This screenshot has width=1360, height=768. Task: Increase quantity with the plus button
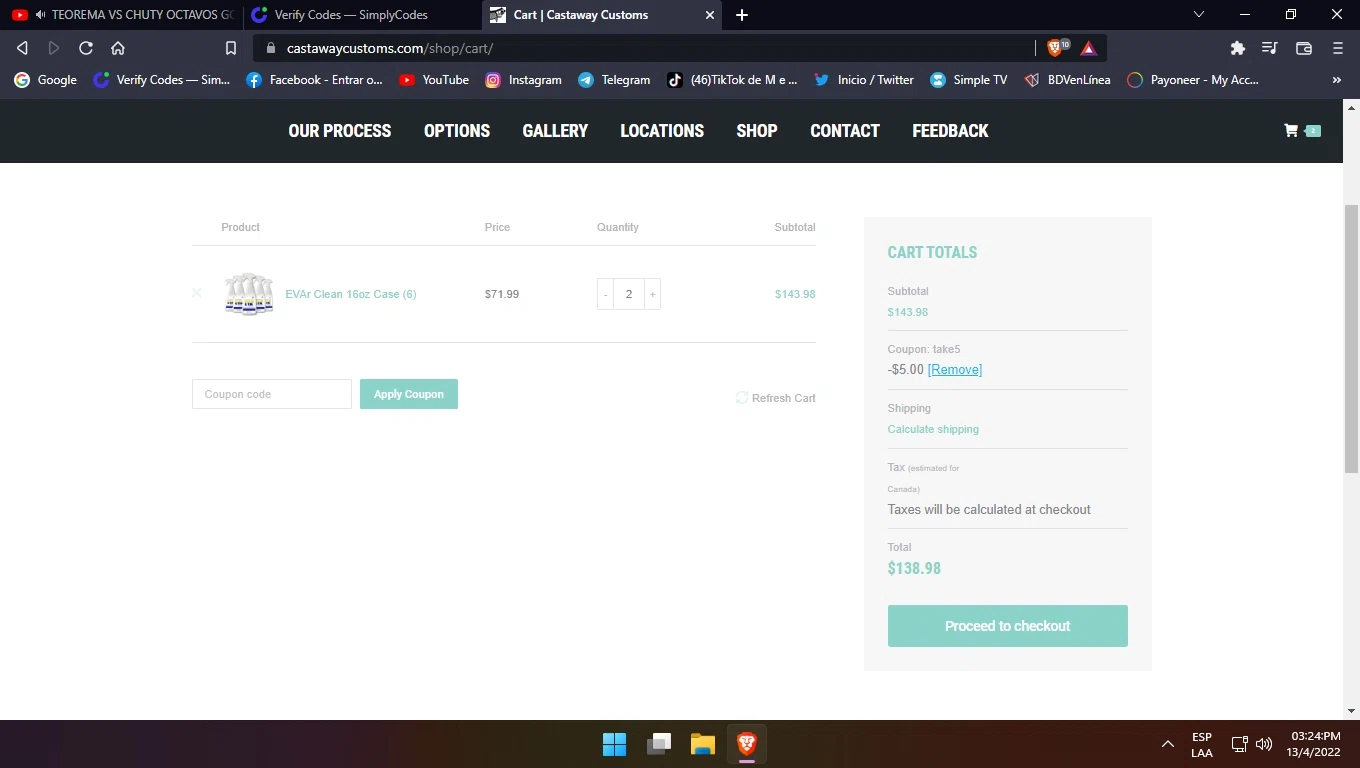tap(652, 294)
